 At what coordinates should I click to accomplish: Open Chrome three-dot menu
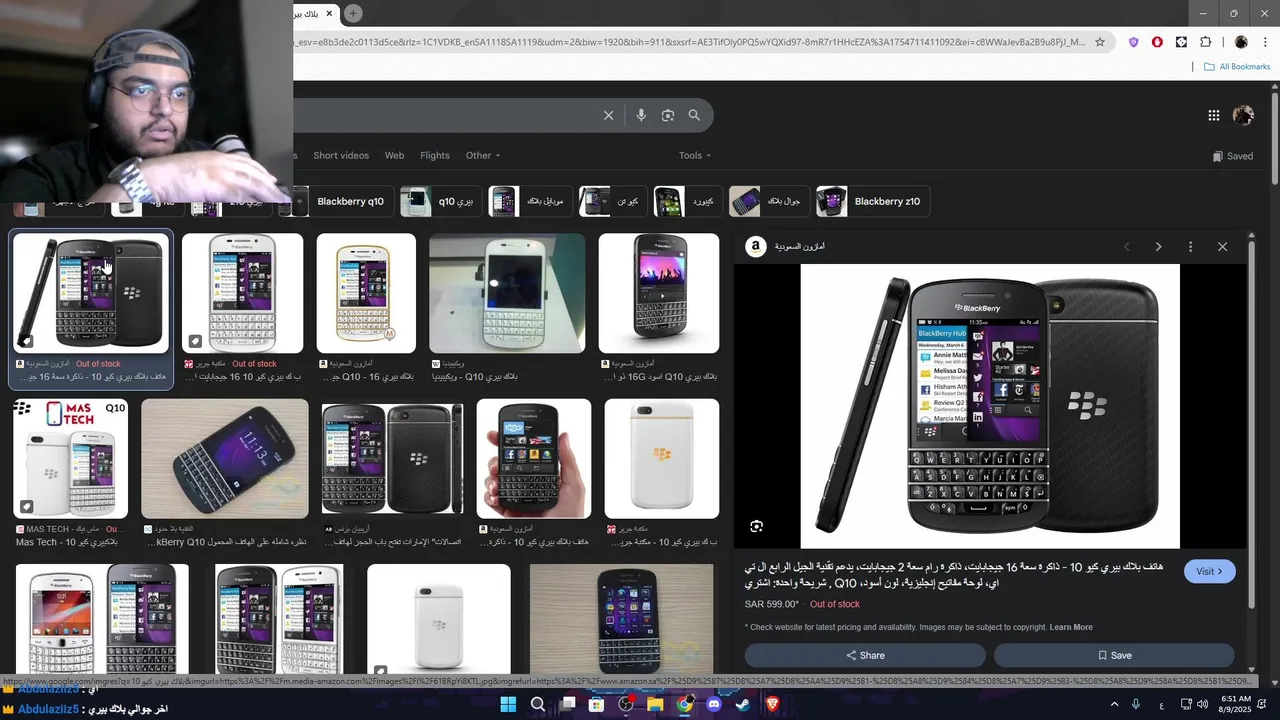(x=1265, y=42)
